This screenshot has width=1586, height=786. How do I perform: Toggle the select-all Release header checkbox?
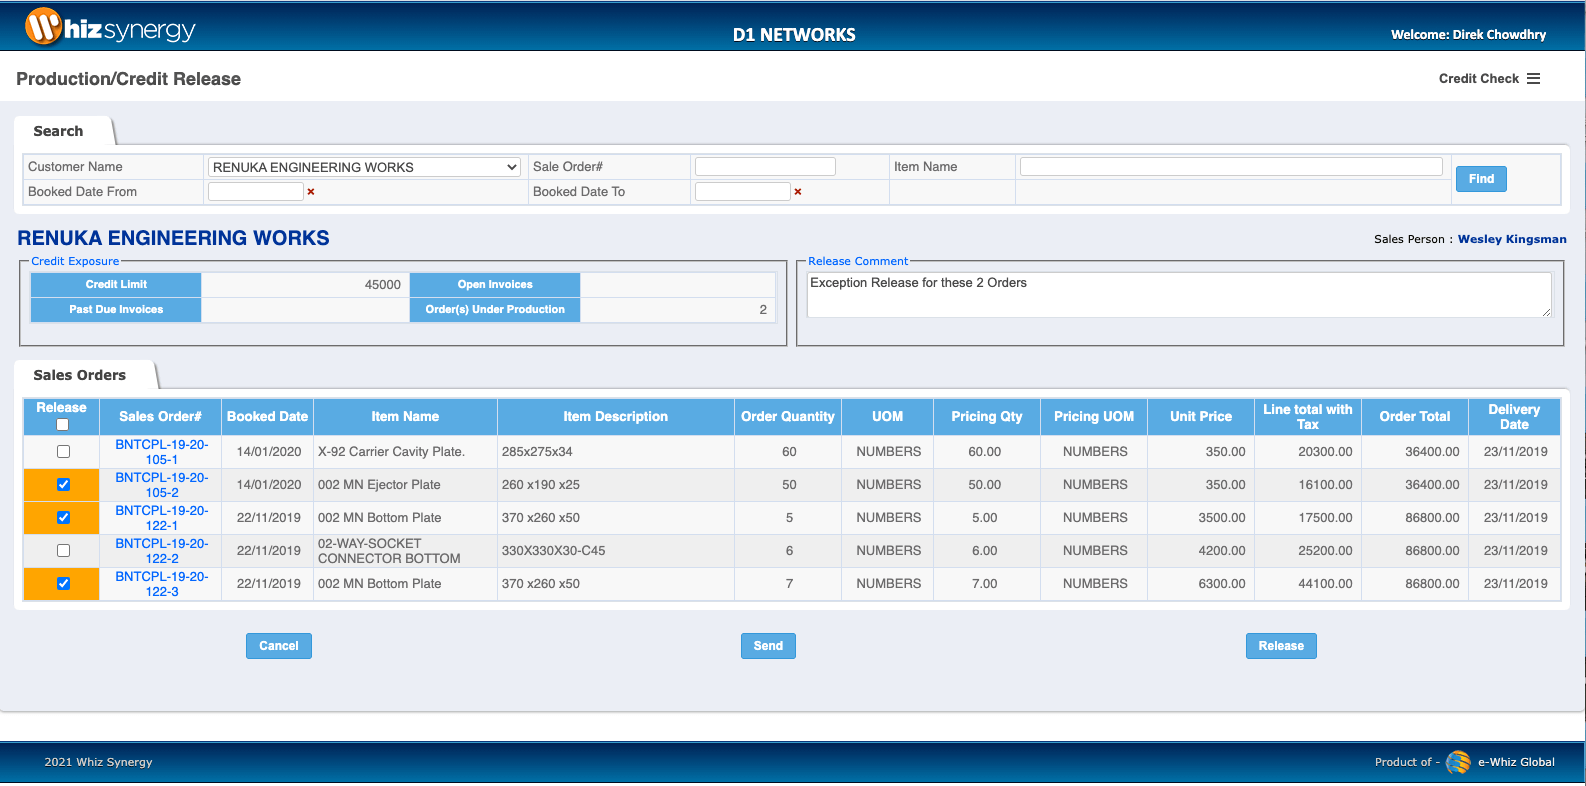coord(62,425)
